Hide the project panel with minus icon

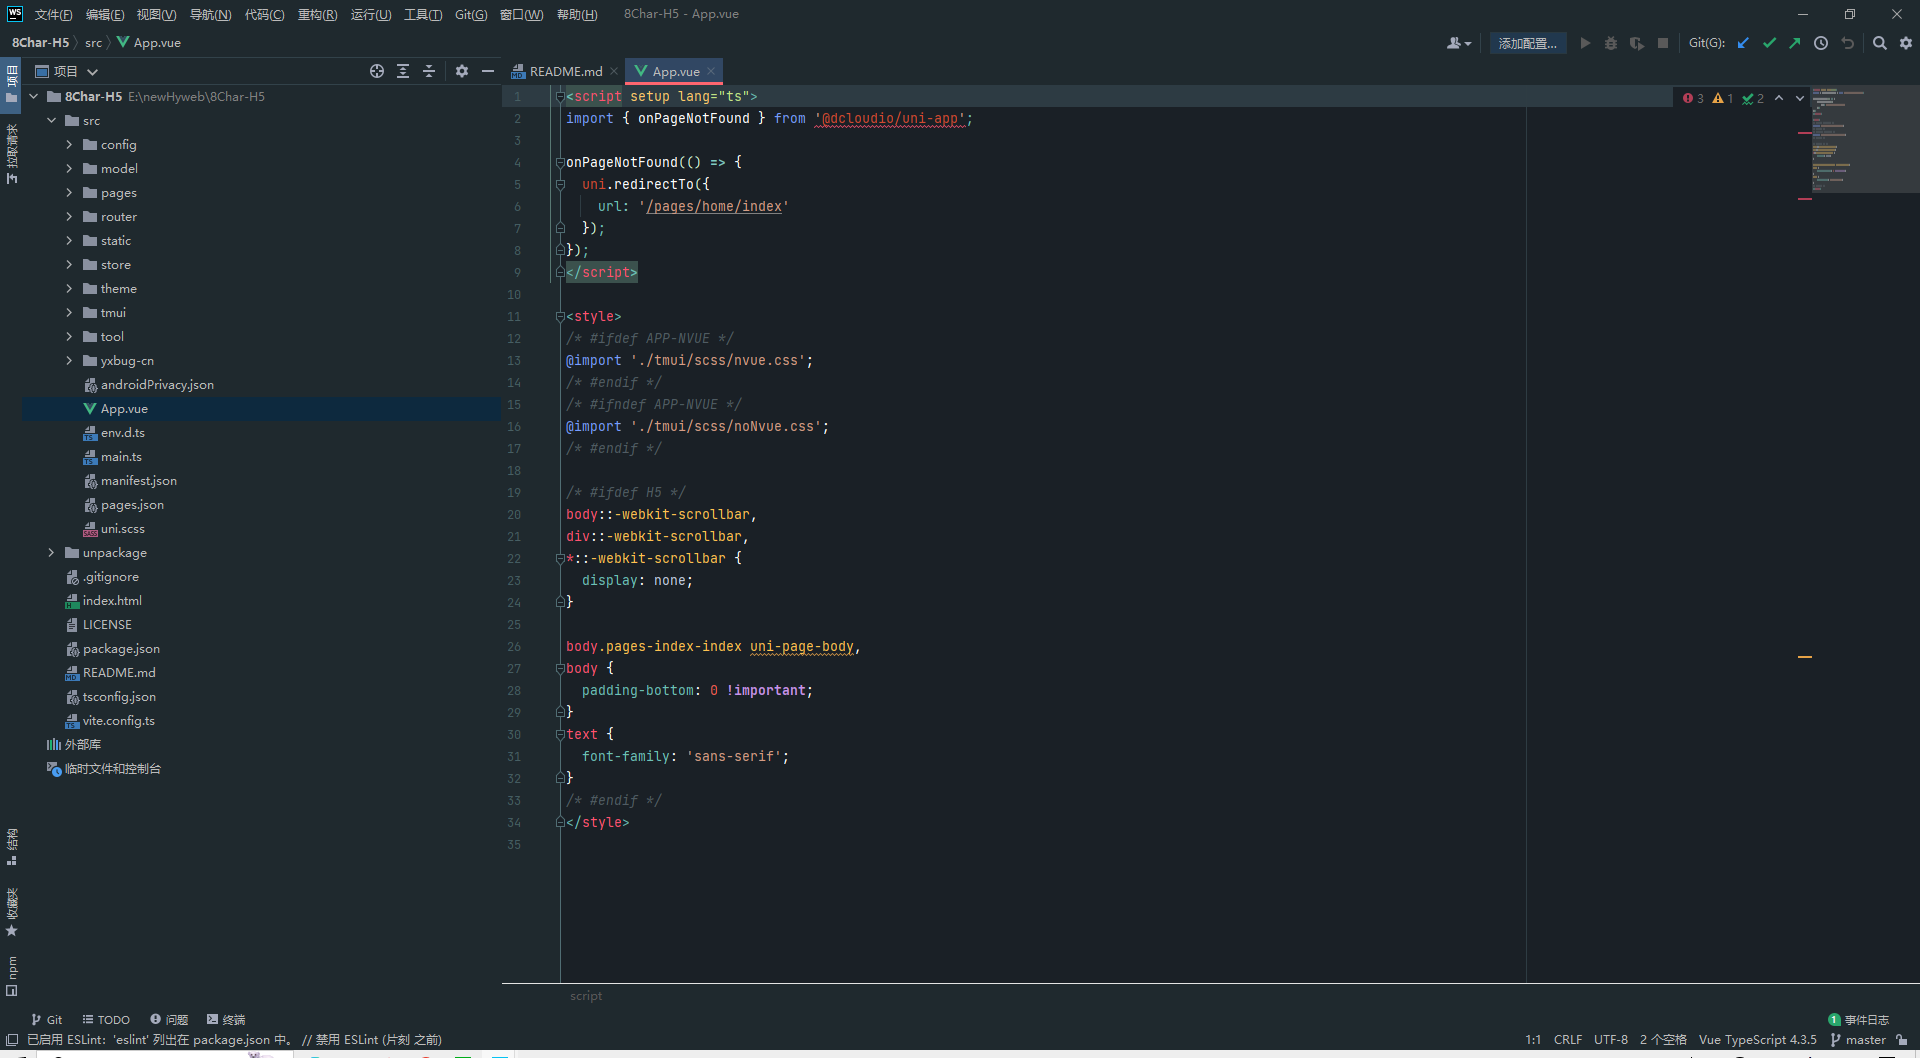(x=488, y=71)
